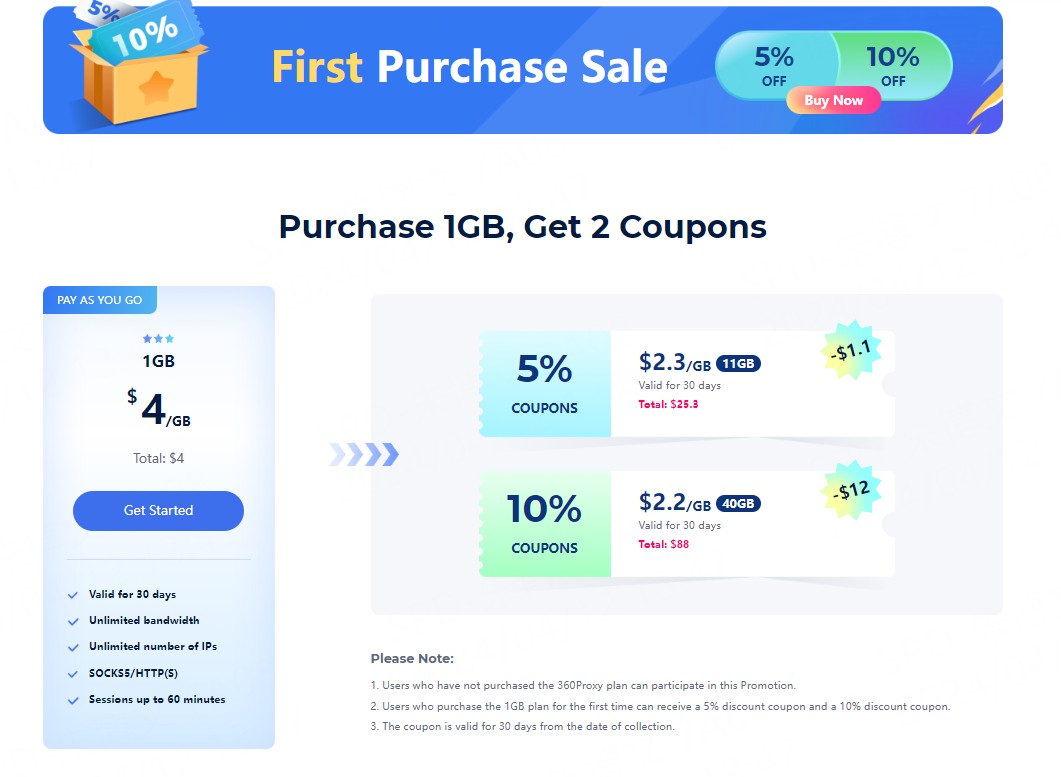Click checkmark beside SOCKS5/HTTP(S)
1061x777 pixels.
pos(73,675)
